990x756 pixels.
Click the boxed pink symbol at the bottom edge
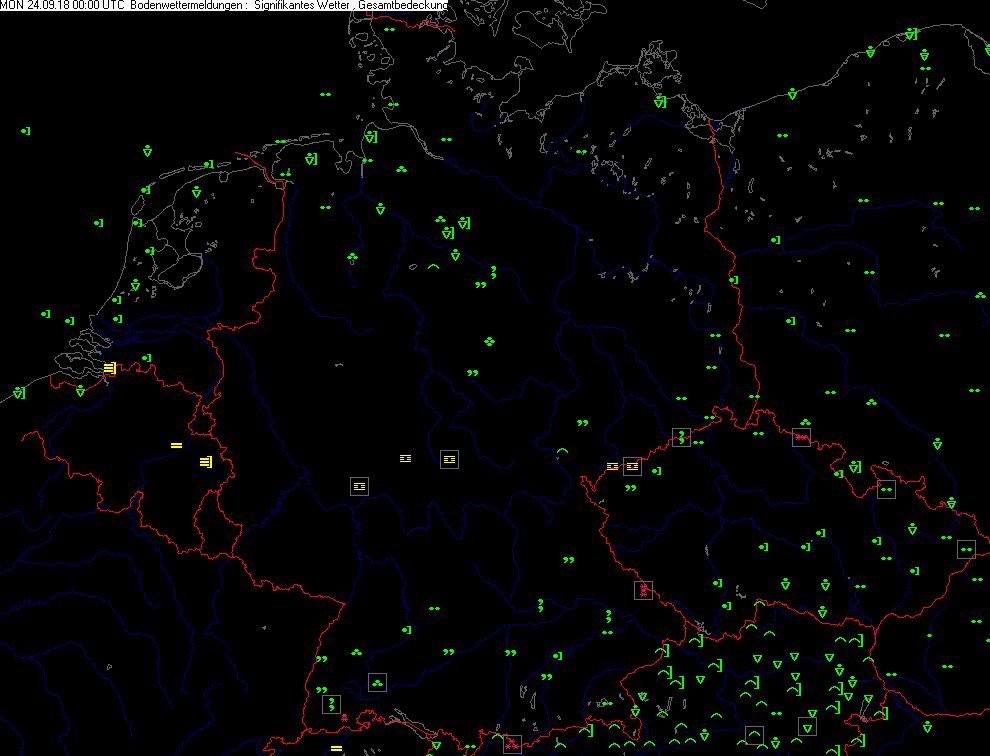click(x=512, y=743)
